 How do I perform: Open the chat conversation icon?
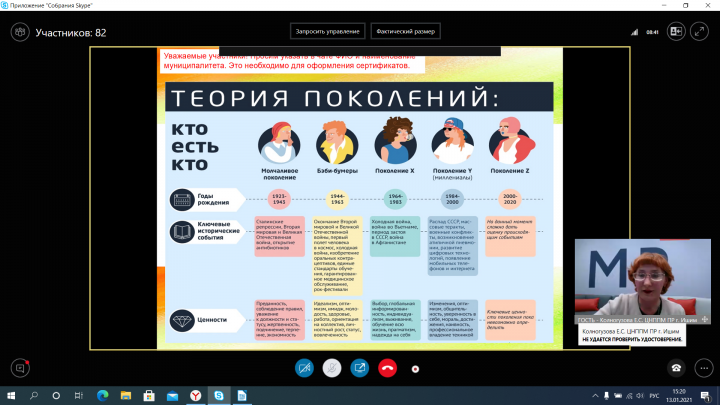[x=17, y=367]
